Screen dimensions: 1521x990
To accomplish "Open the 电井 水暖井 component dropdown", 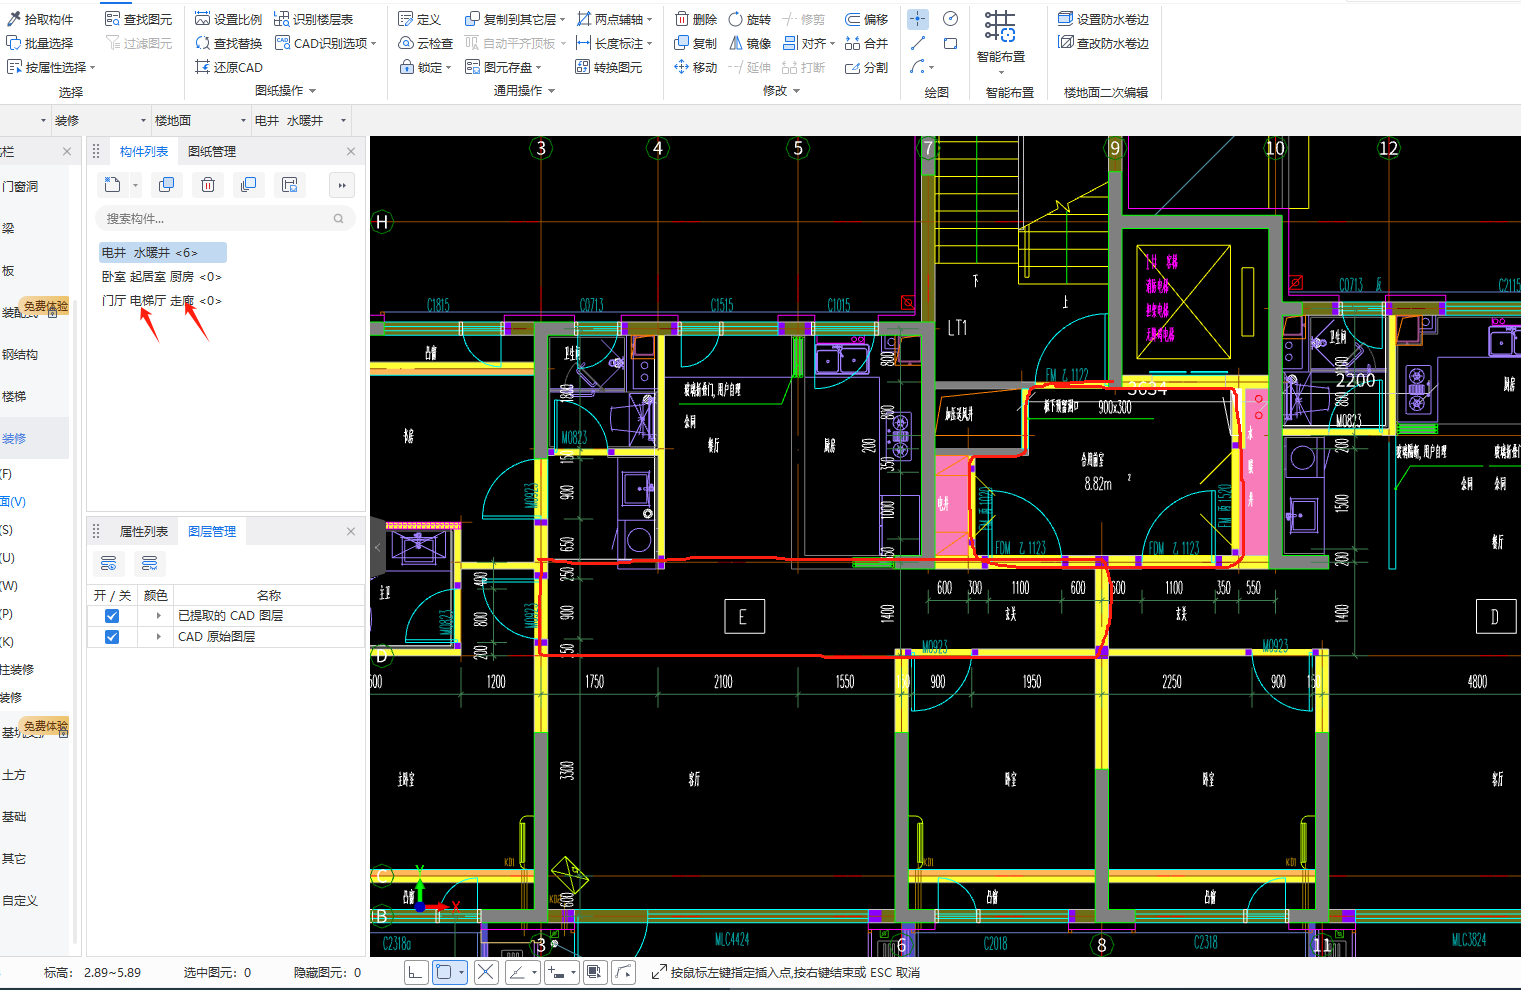I will pyautogui.click(x=344, y=120).
